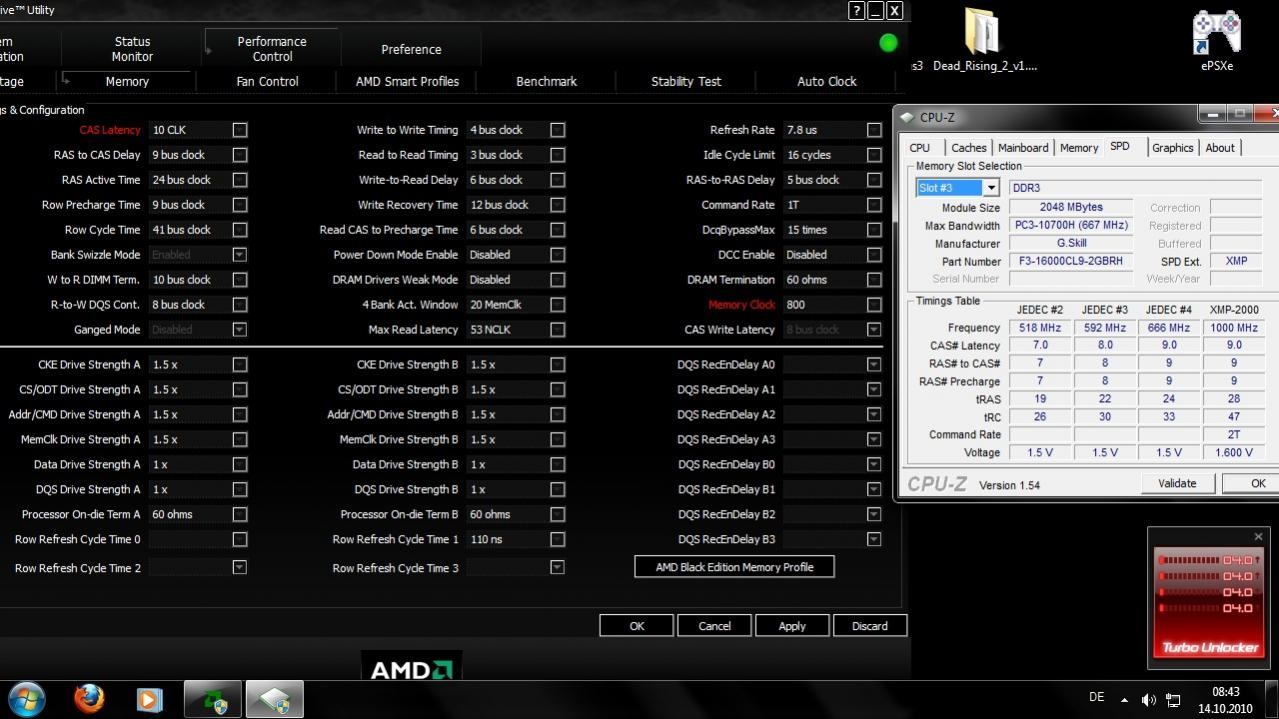Tick the Row Cycle Time checkbox
Viewport: 1279px width, 719px height.
[240, 230]
